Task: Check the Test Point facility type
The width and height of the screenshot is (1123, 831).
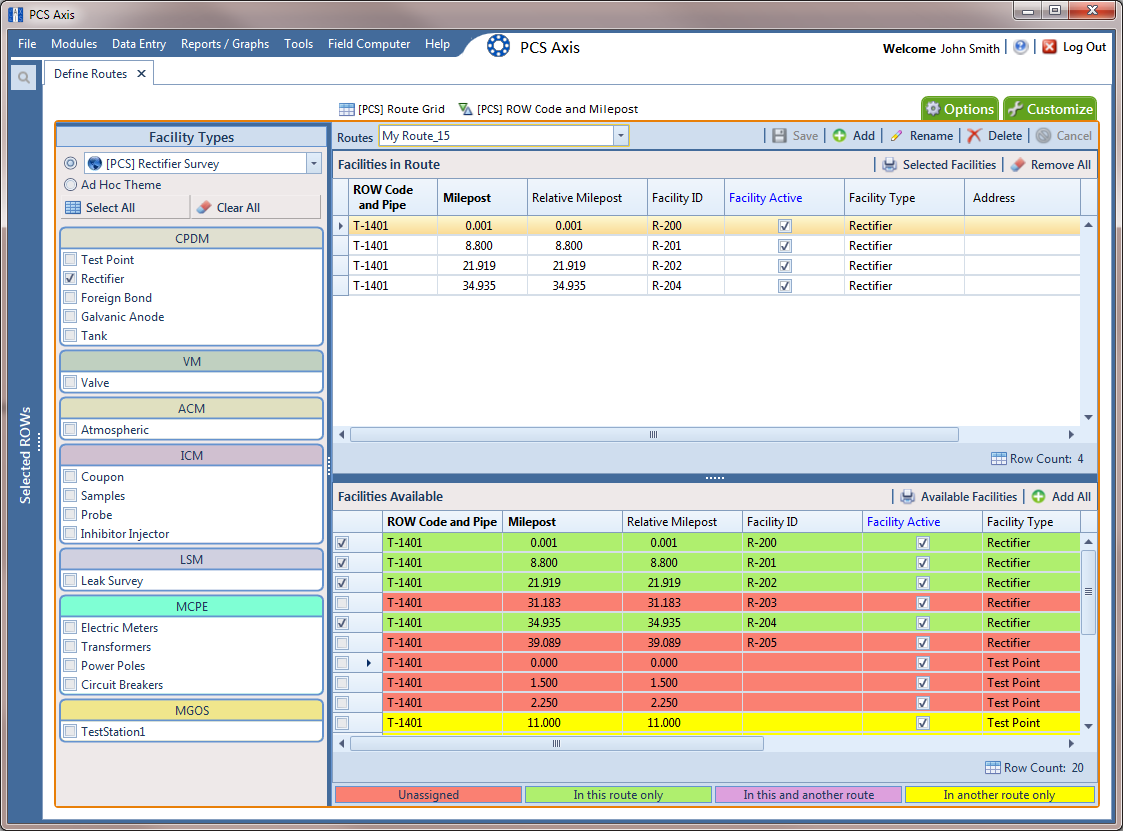Action: pyautogui.click(x=70, y=259)
